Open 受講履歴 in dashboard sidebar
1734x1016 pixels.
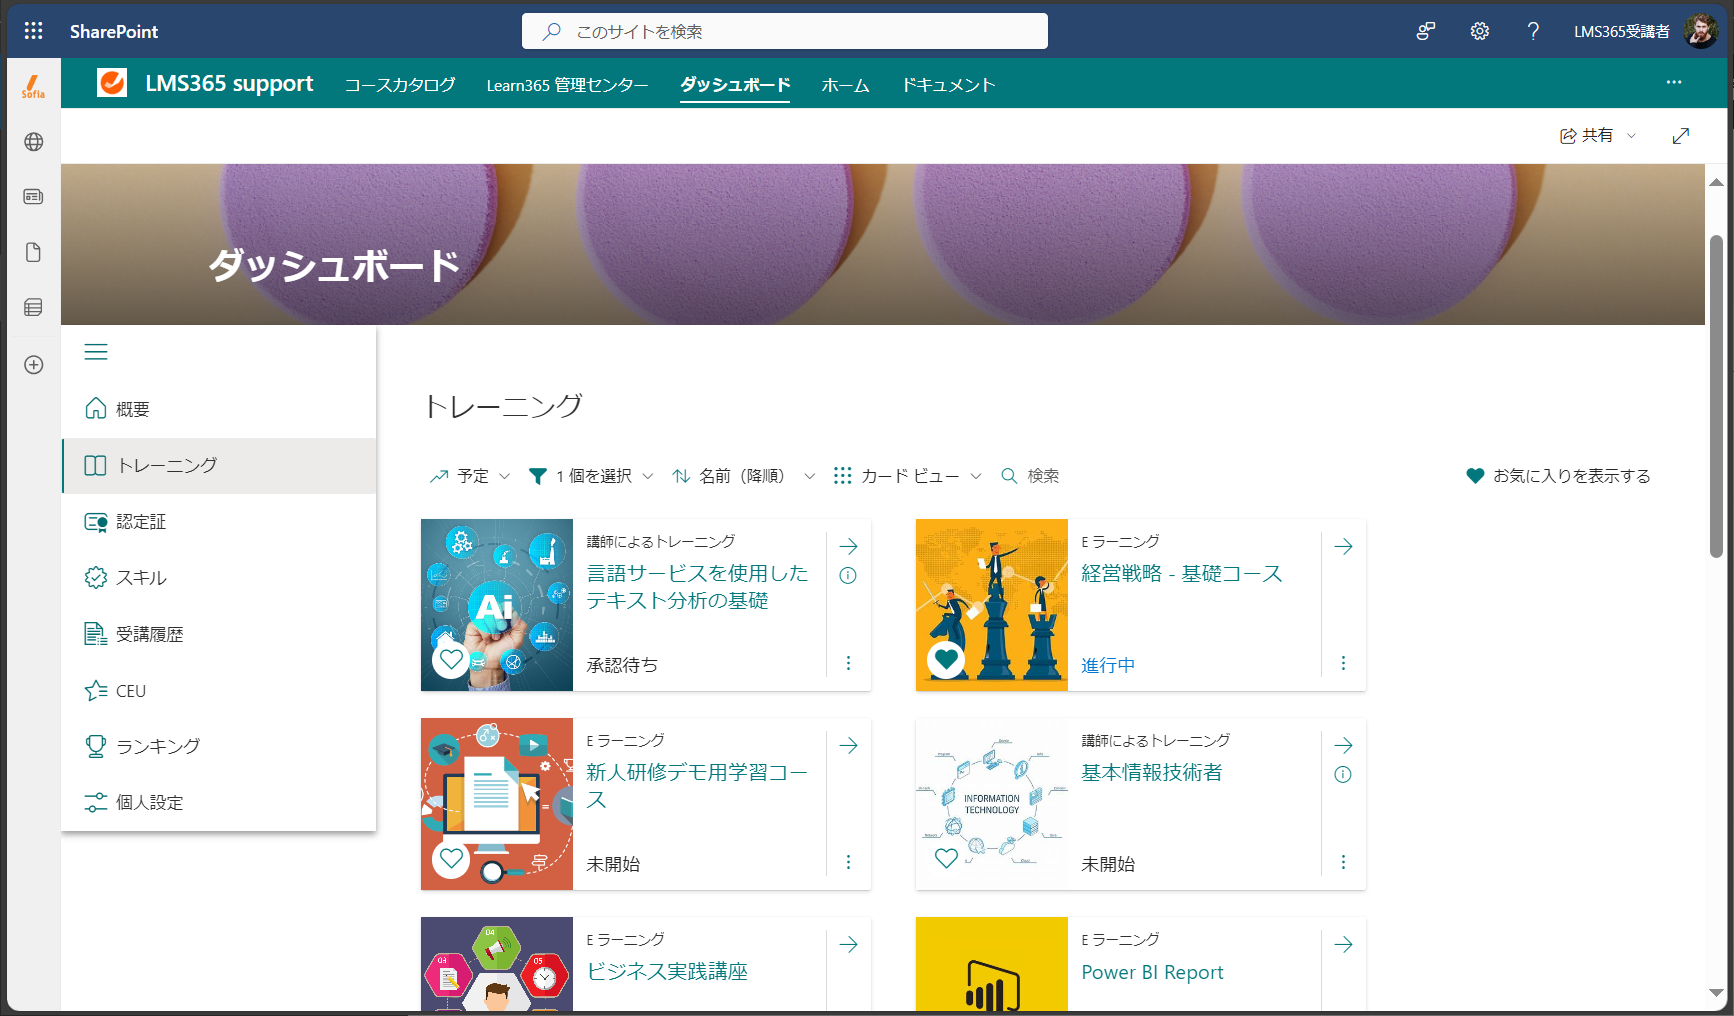click(x=219, y=634)
